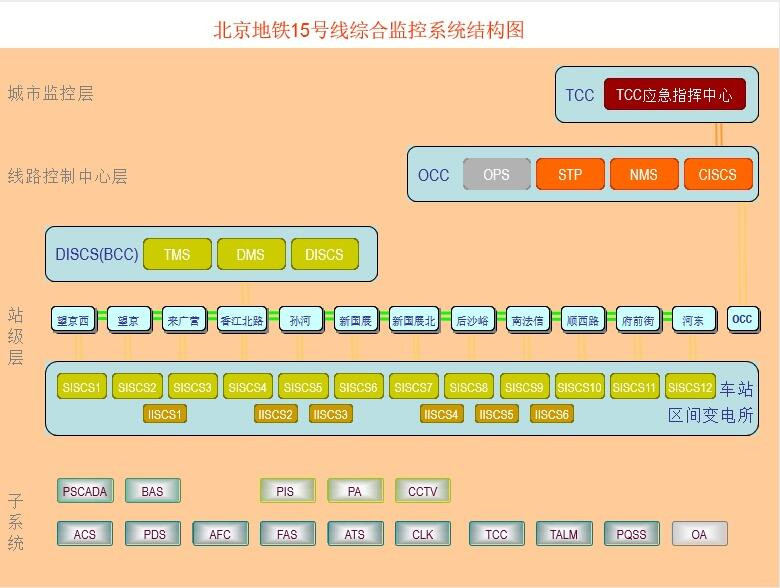Click the PA subsystem button
Screen dimensions: 780x588
point(355,491)
